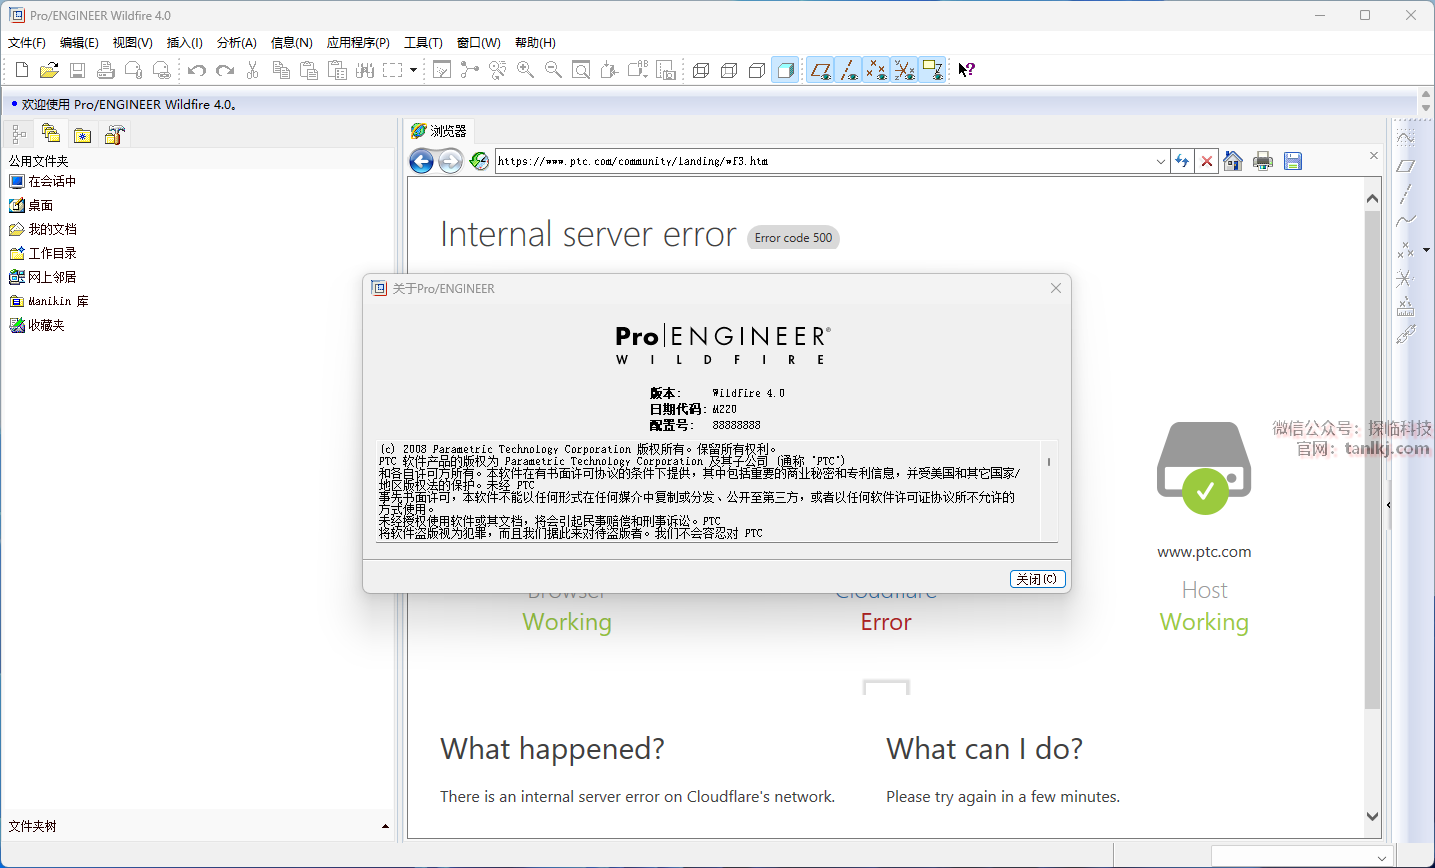Click the 关闭(C) button in the About dialog
Viewport: 1435px width, 868px height.
pos(1038,579)
